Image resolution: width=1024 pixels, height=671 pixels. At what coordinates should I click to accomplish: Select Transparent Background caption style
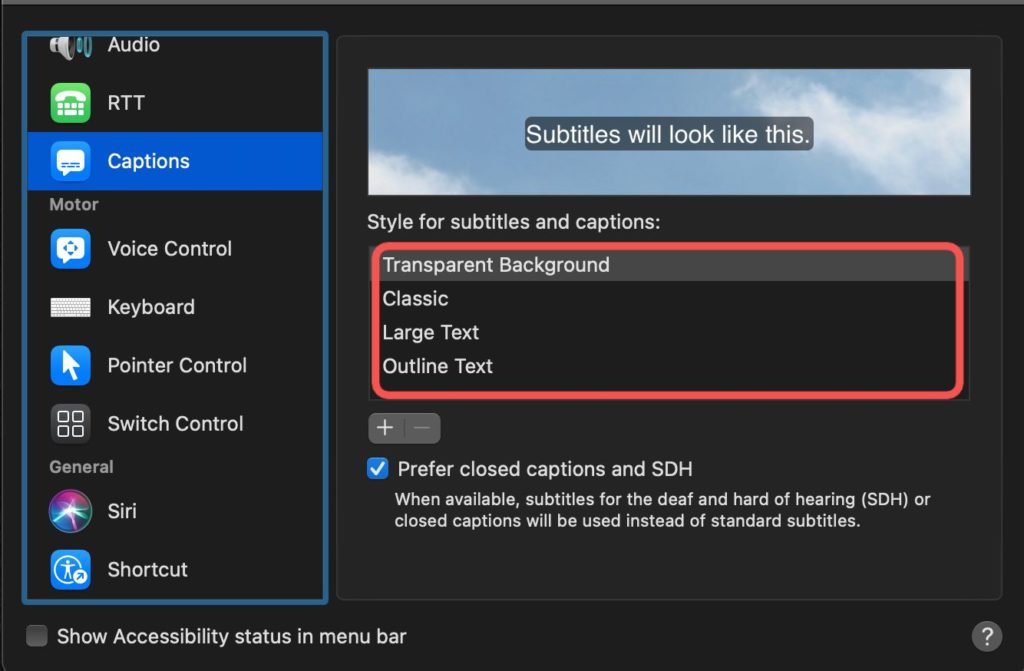point(669,265)
